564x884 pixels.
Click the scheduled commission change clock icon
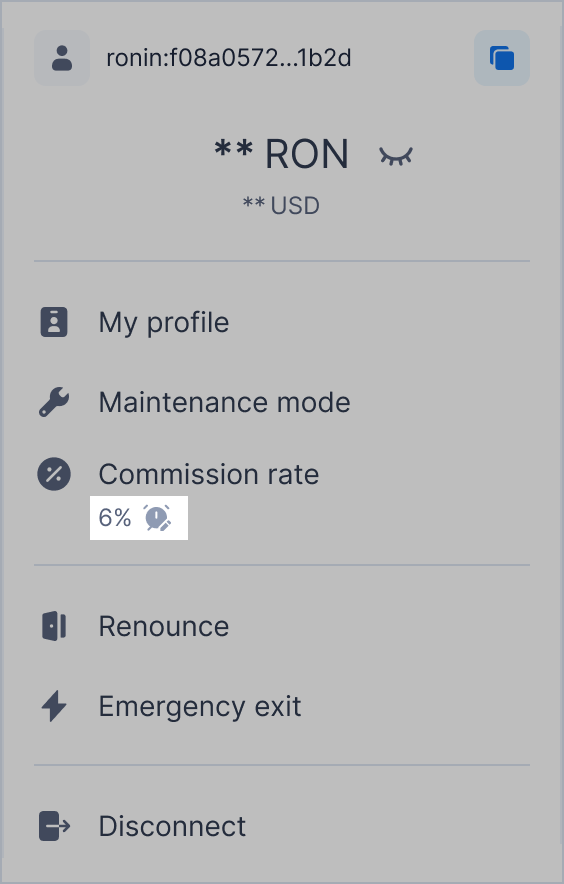[x=157, y=518]
